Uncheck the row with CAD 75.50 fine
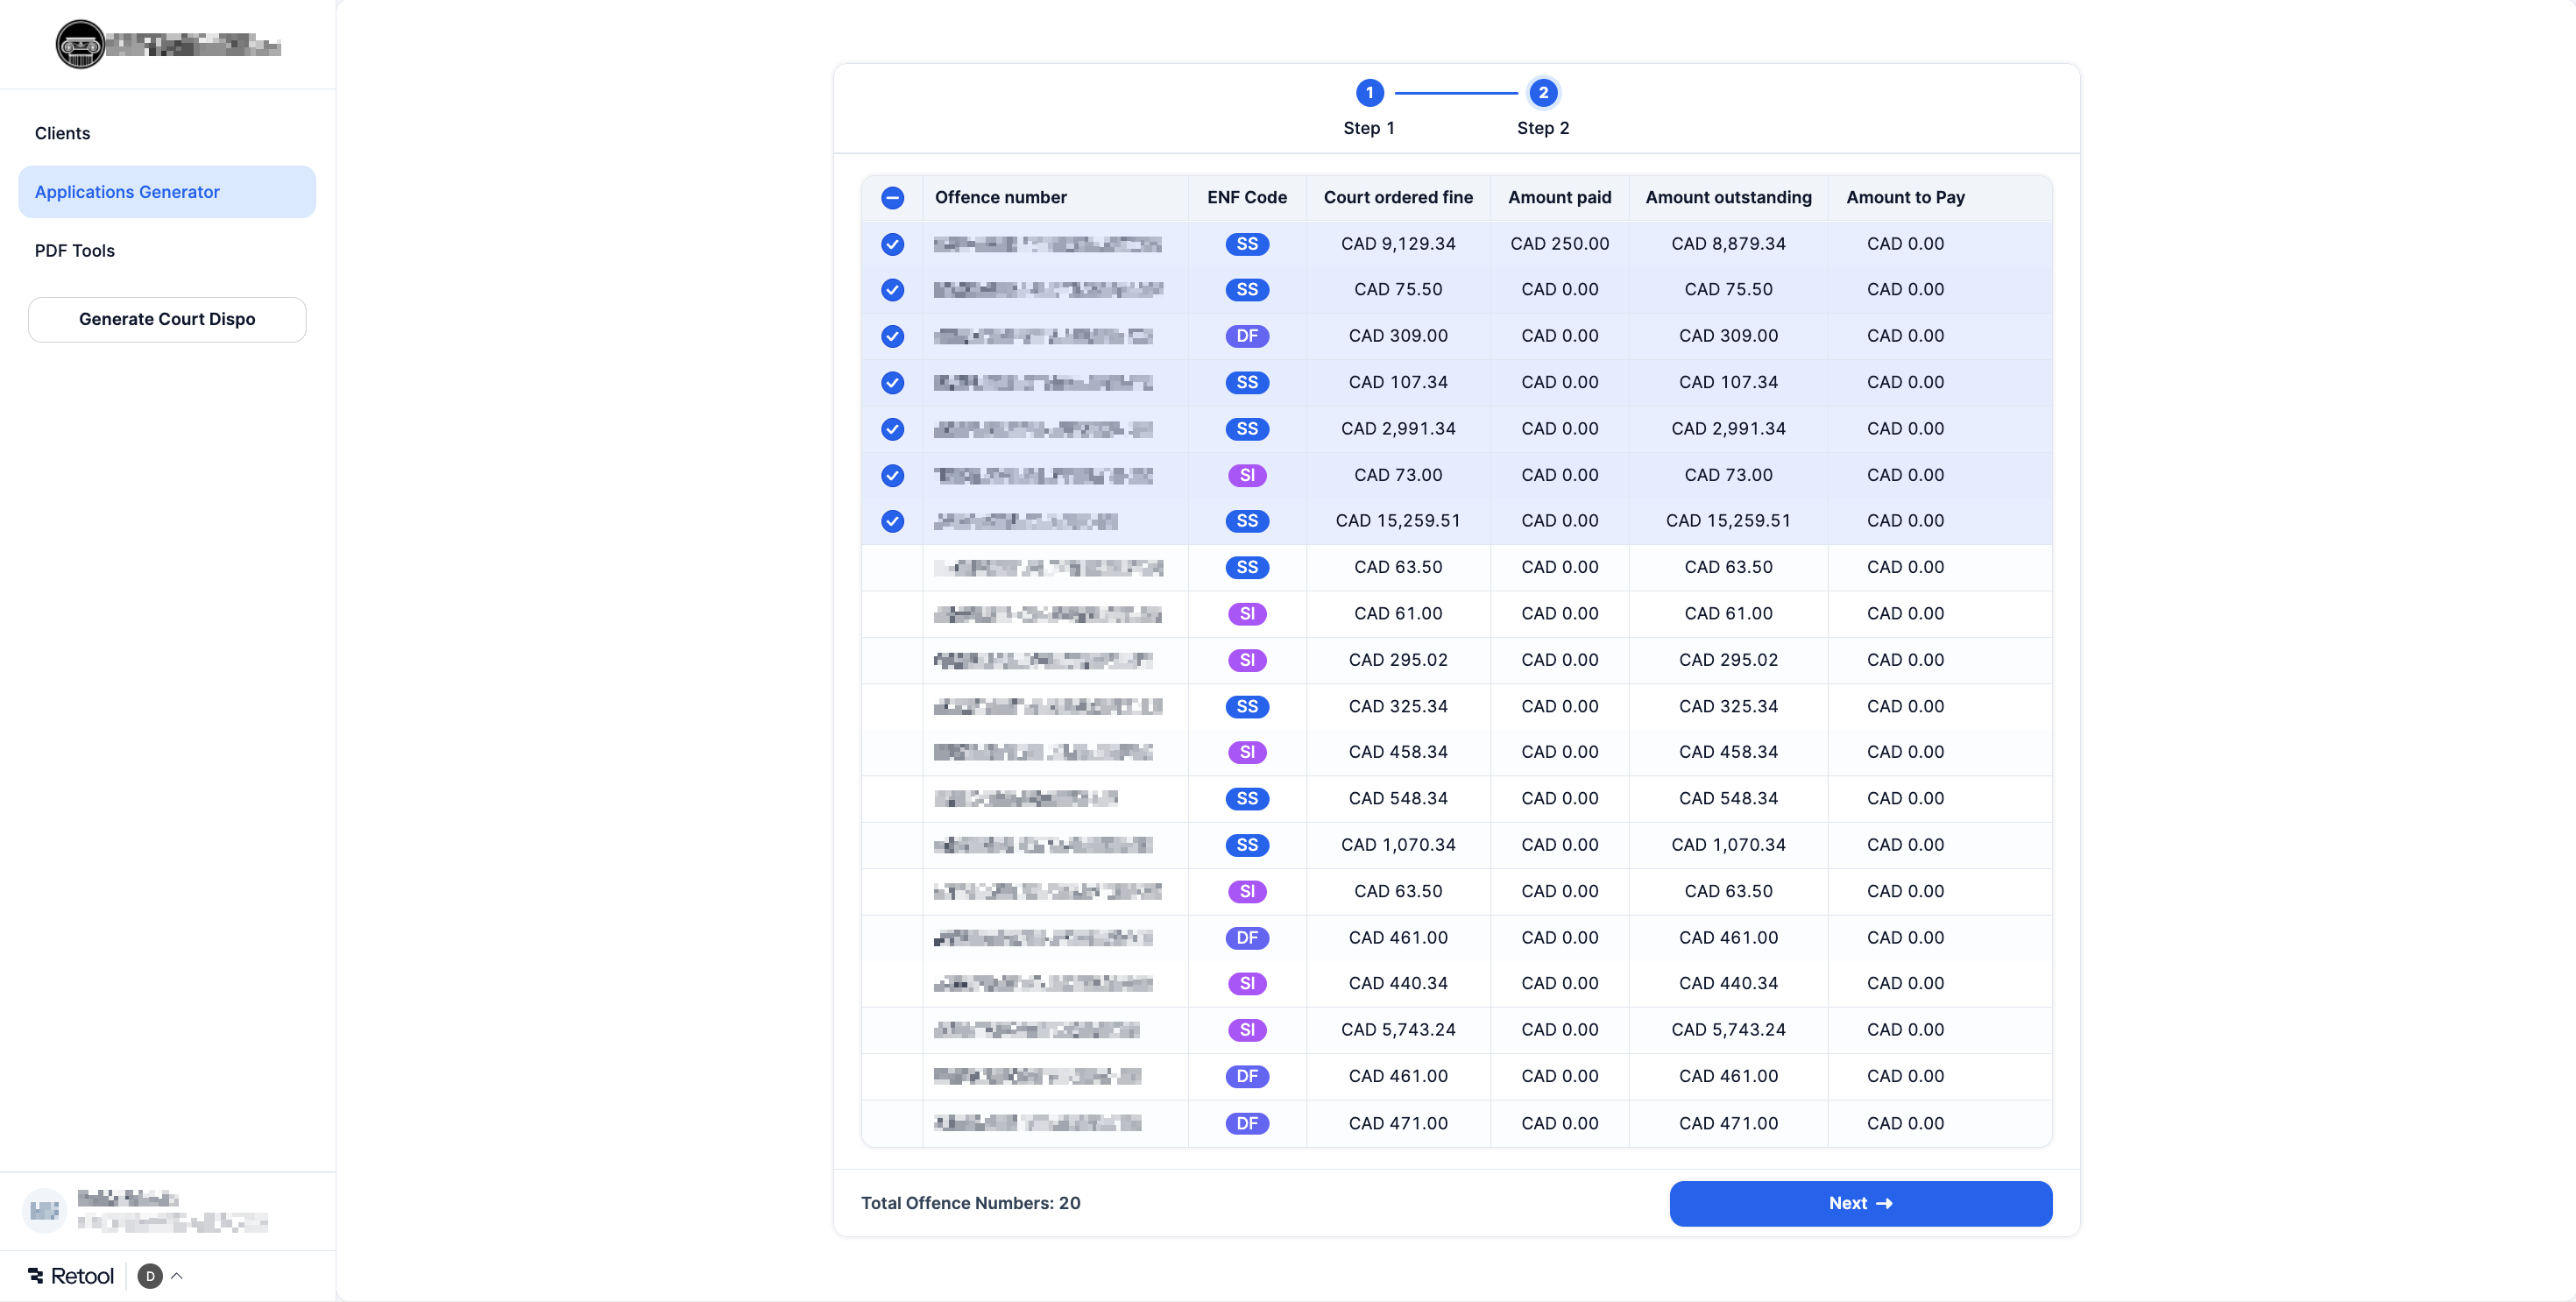This screenshot has height=1302, width=2576. [x=892, y=290]
